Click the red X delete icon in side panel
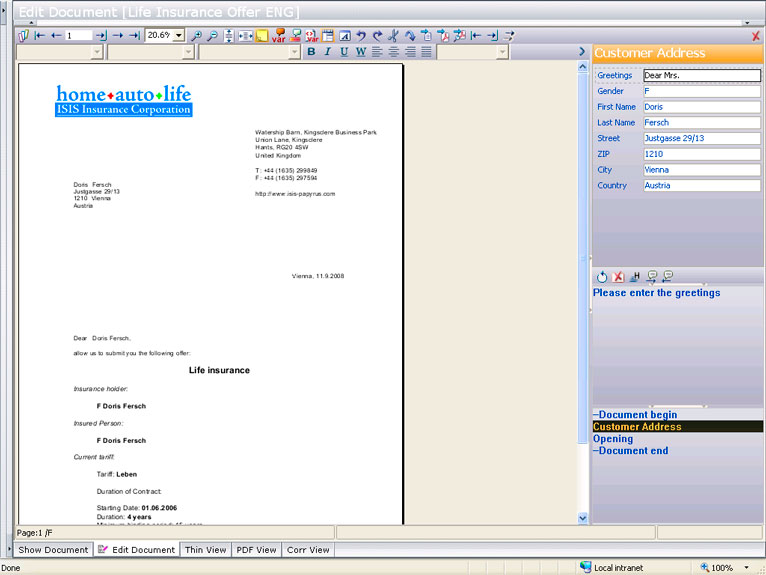The width and height of the screenshot is (766, 575). [x=618, y=277]
